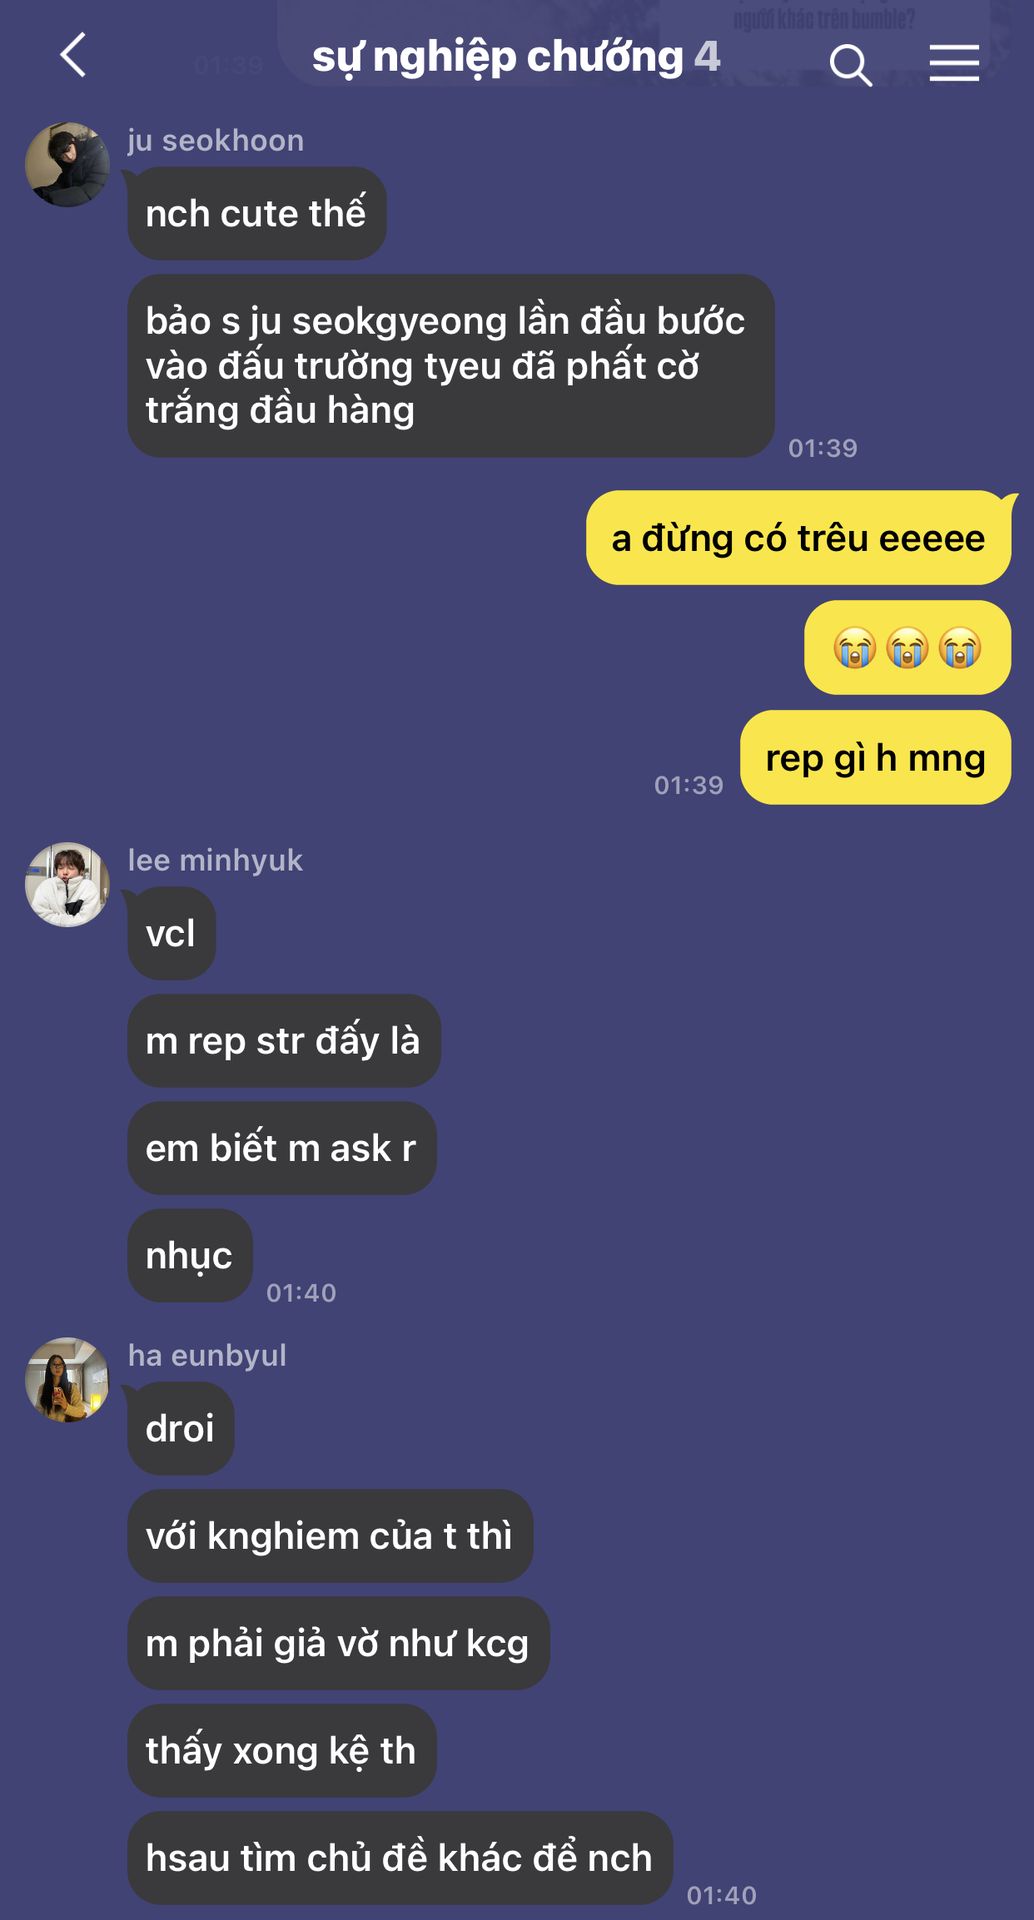Open chat search with magnifier icon
This screenshot has width=1034, height=1920.
tap(851, 65)
